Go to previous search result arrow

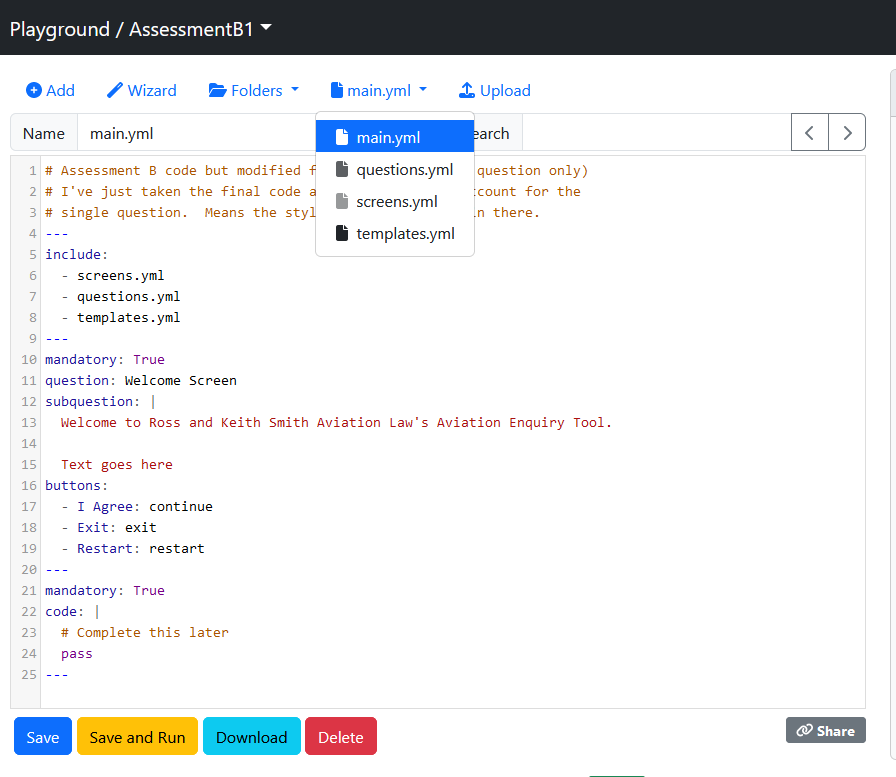point(810,133)
